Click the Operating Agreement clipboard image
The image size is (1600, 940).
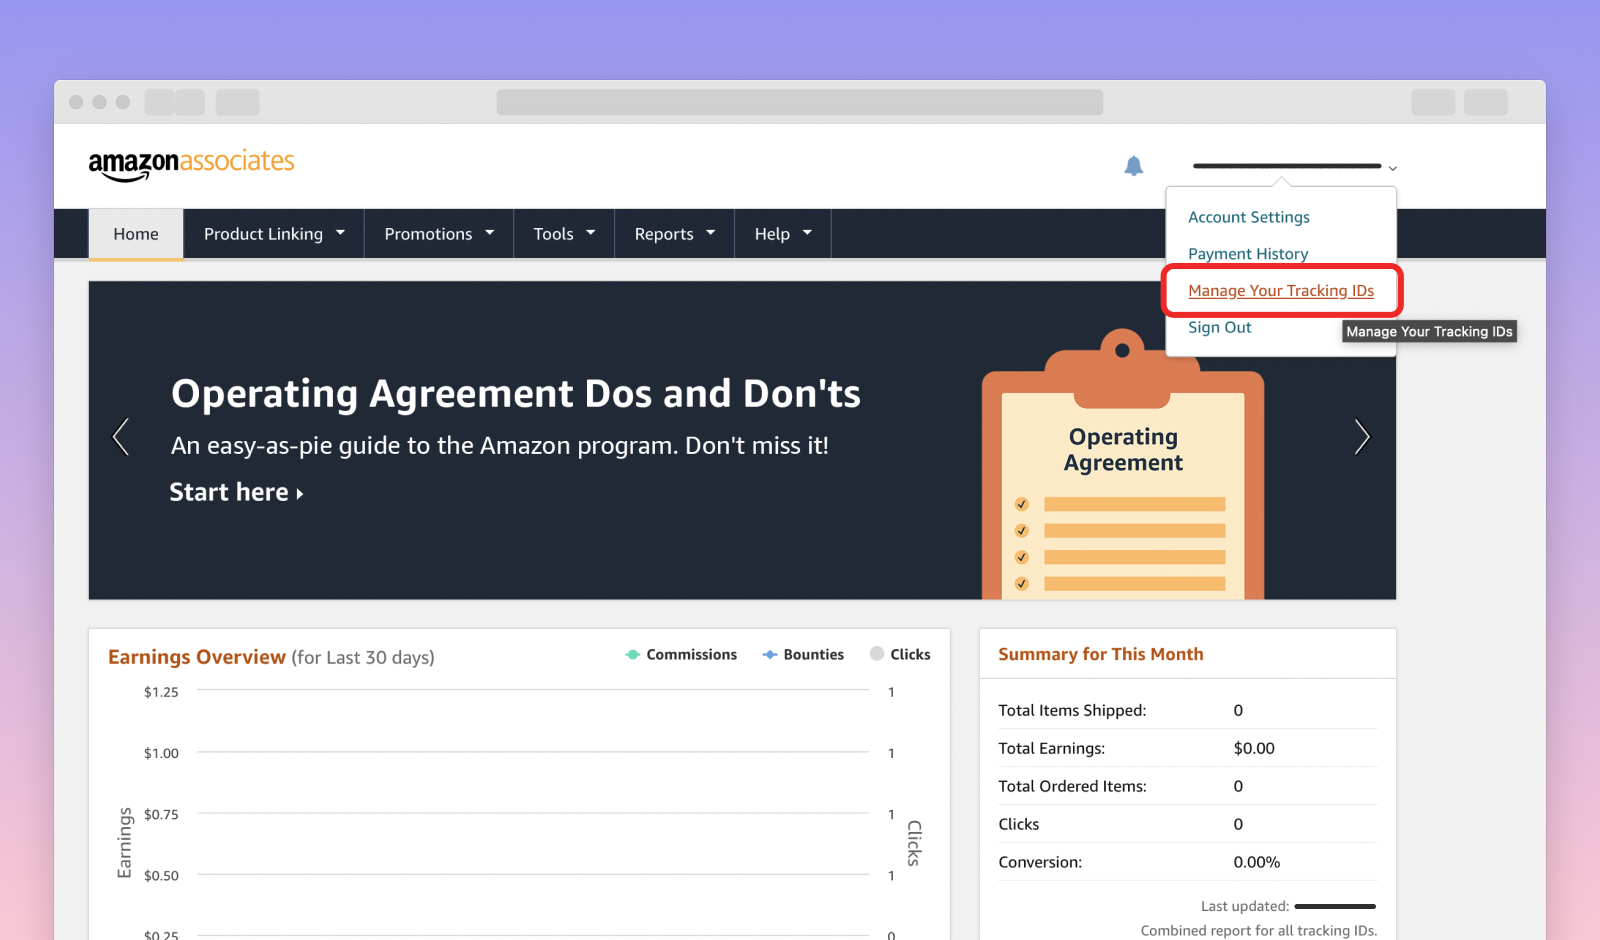(x=1123, y=465)
